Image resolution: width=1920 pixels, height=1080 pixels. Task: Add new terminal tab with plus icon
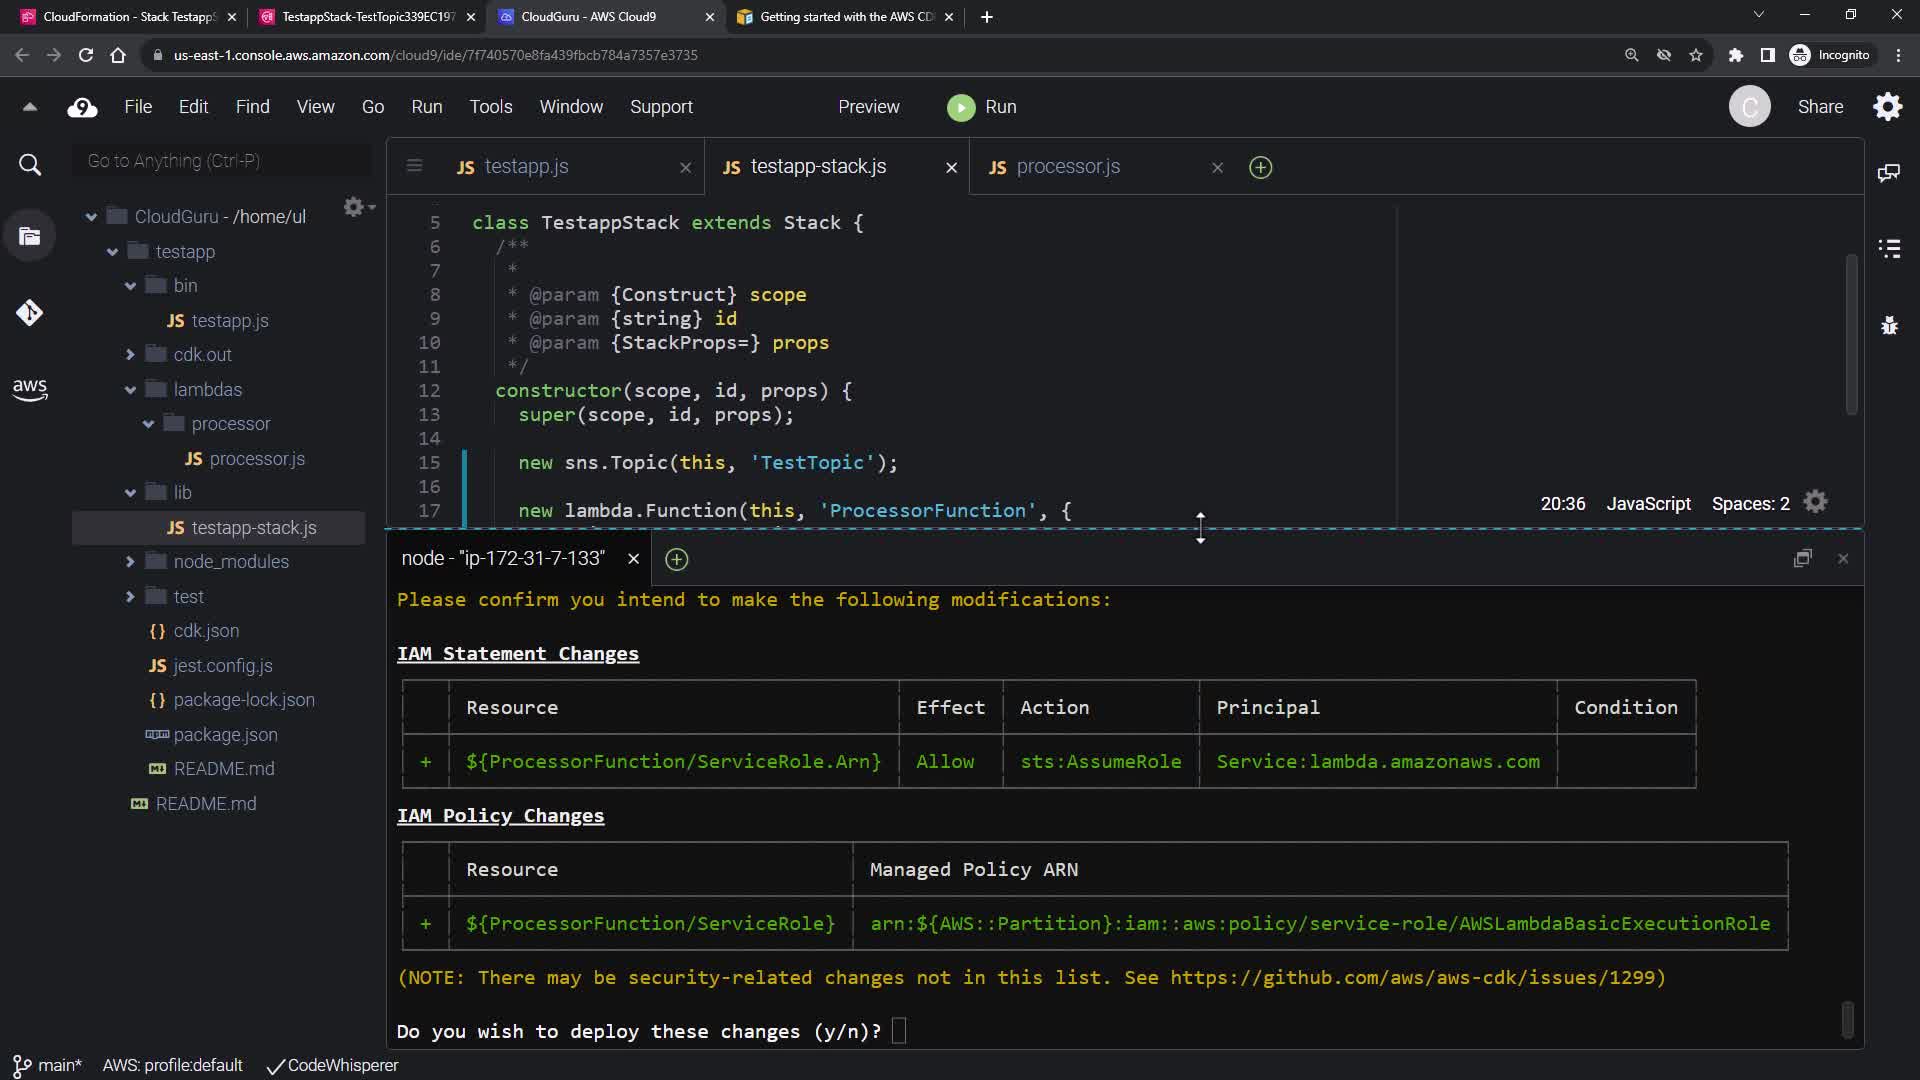tap(677, 559)
